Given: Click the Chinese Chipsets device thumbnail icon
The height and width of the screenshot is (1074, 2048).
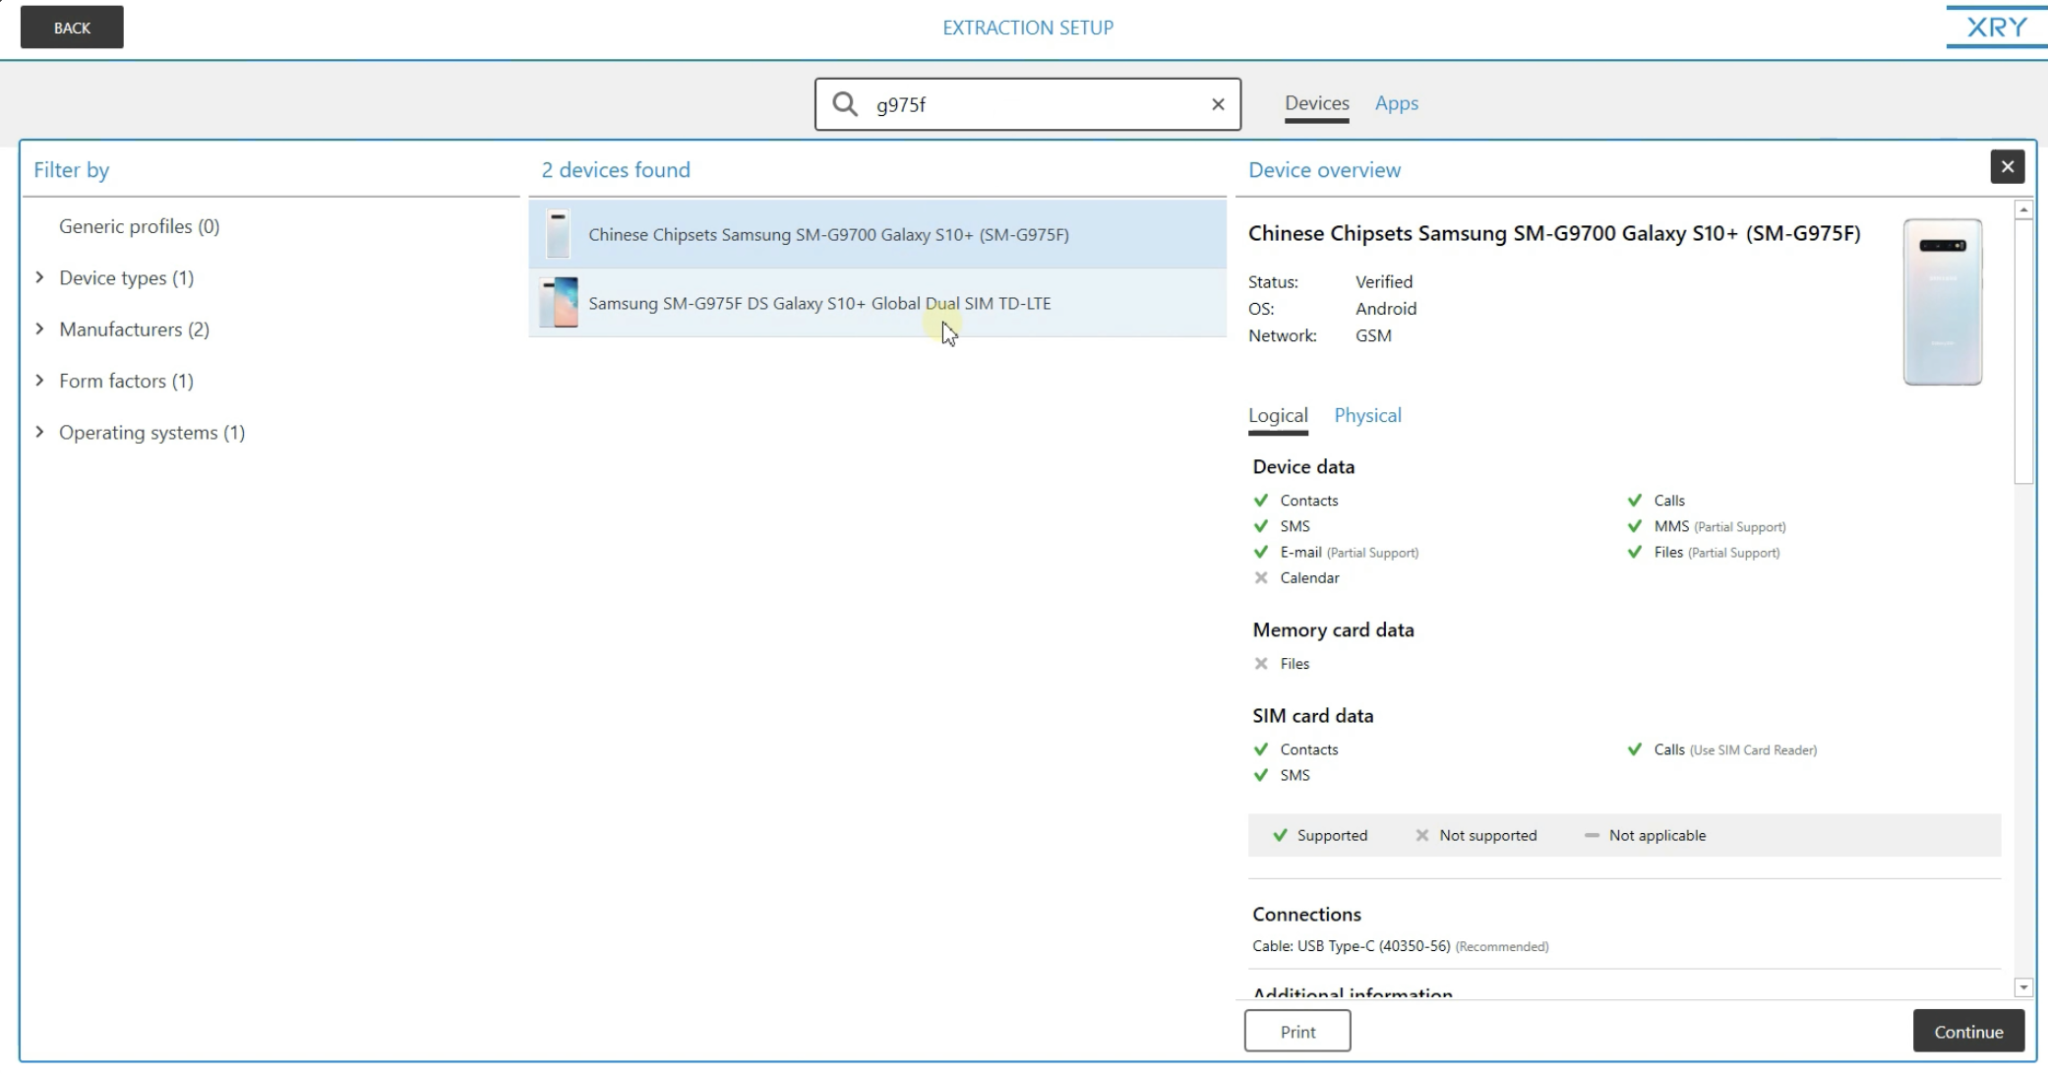Looking at the screenshot, I should (558, 234).
